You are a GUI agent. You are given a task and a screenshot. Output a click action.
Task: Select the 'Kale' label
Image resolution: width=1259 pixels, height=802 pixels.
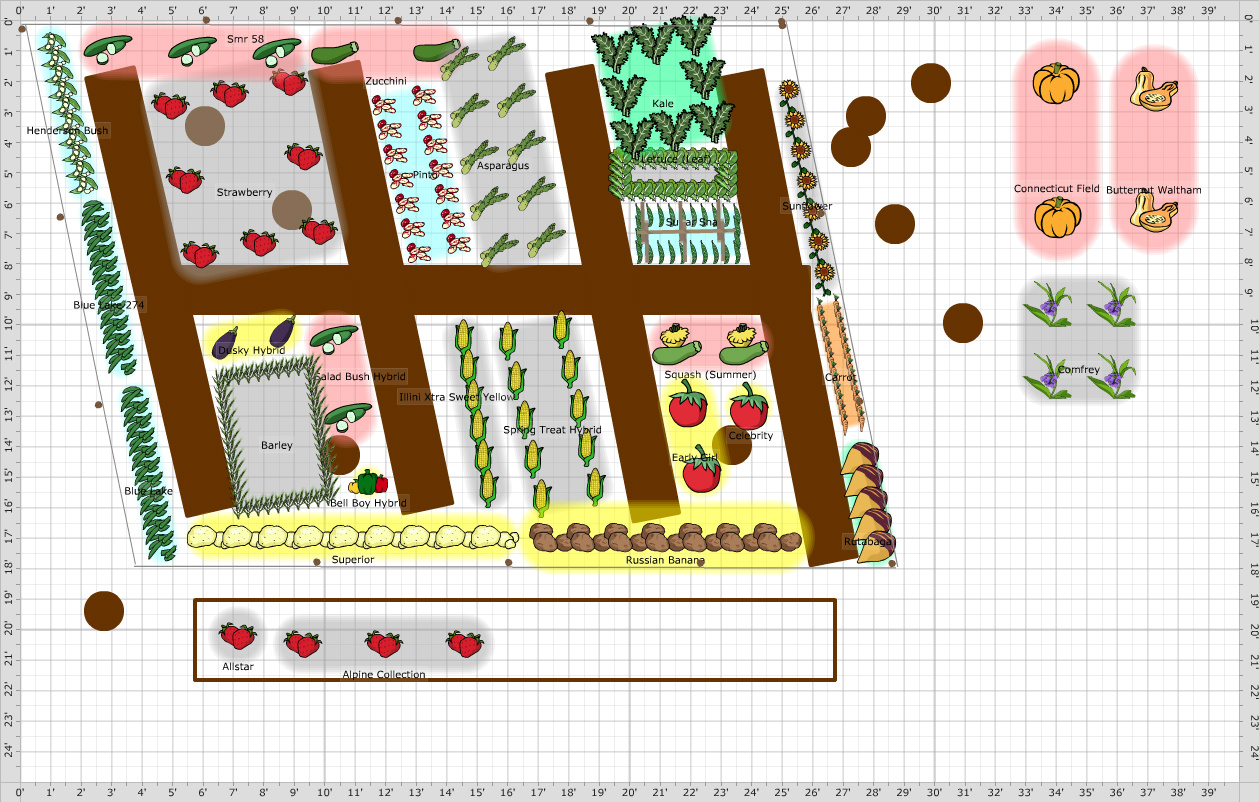tap(663, 103)
